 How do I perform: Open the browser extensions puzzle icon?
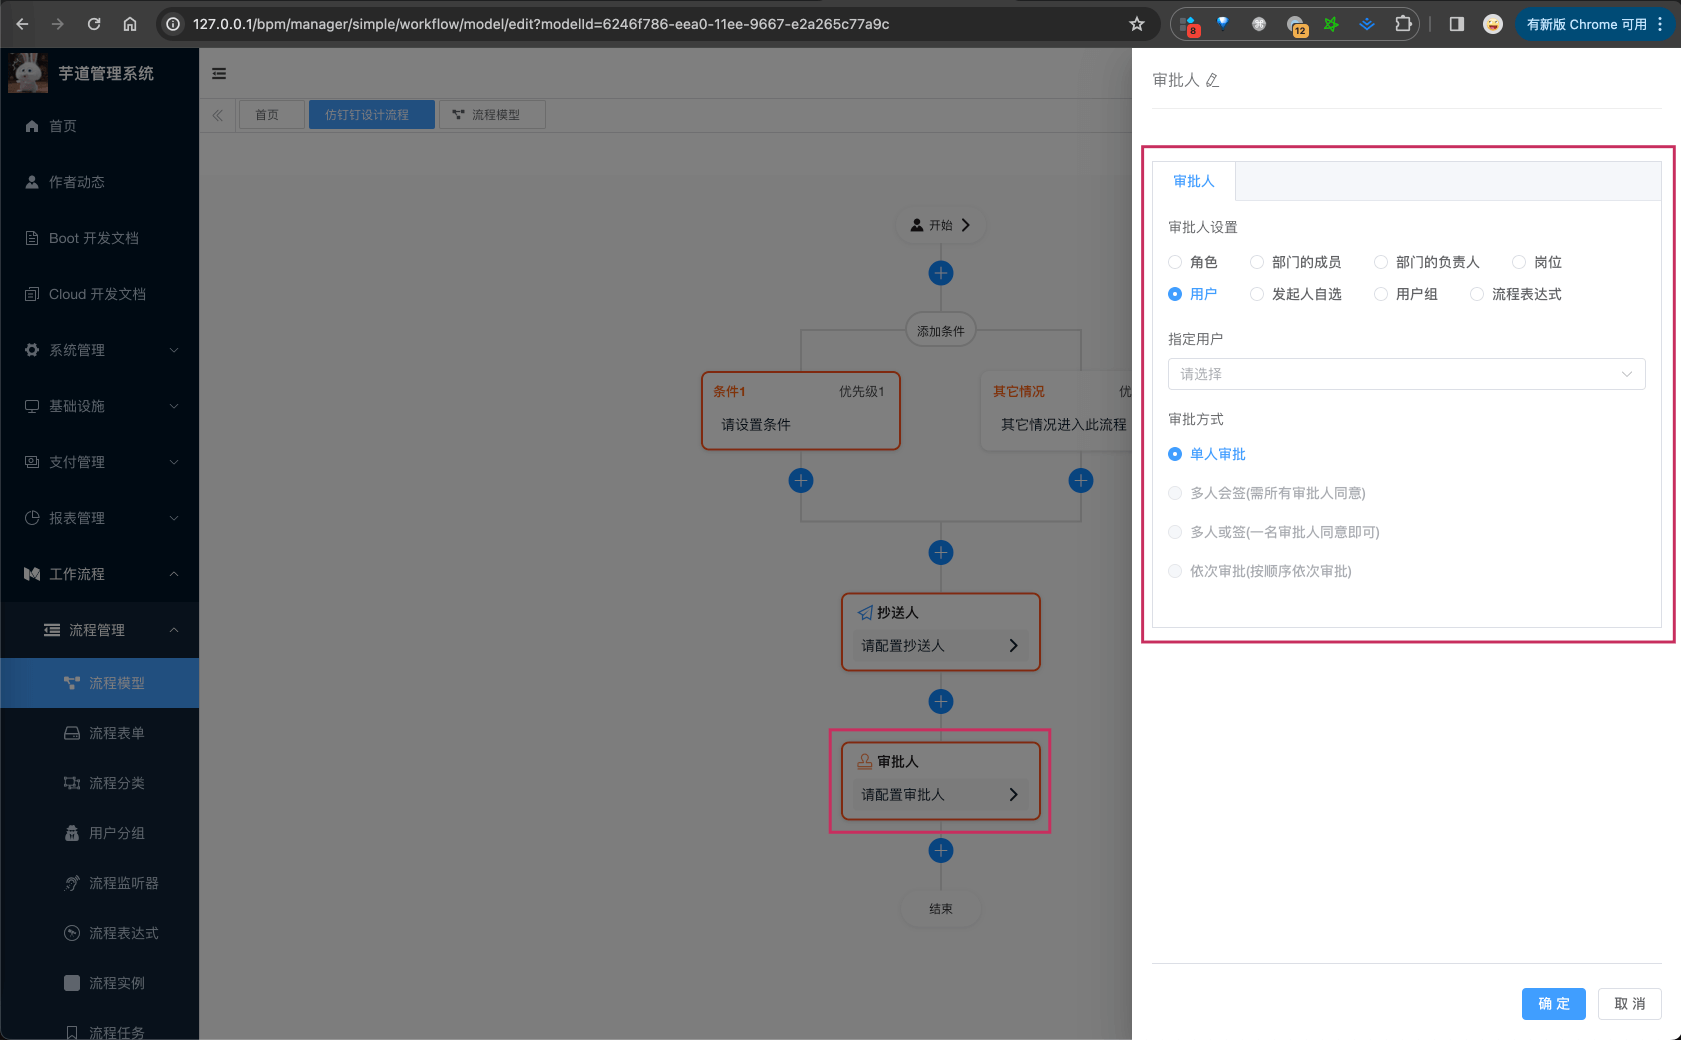(1403, 24)
